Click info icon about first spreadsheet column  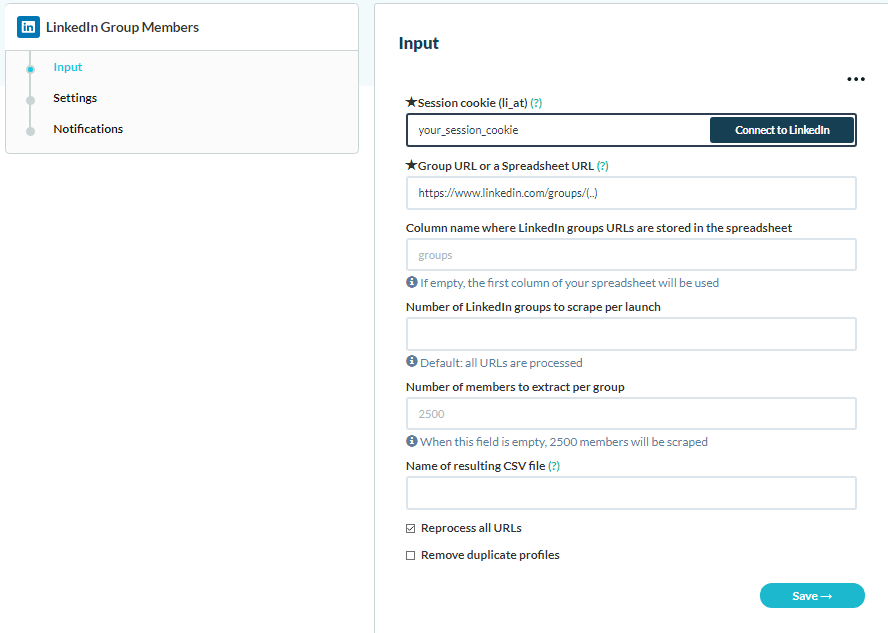coord(412,282)
